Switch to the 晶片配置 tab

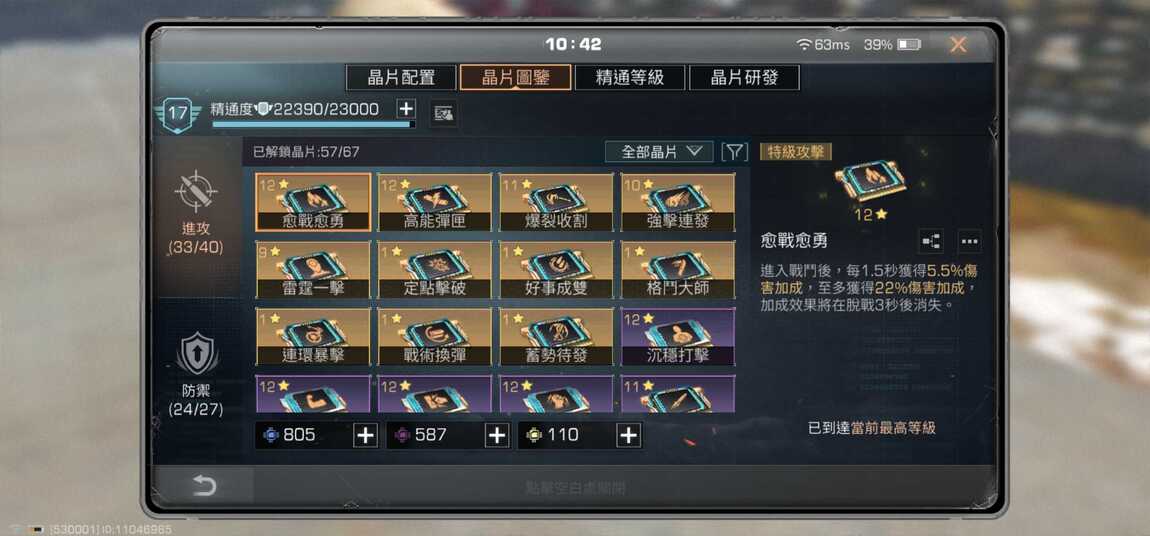[x=401, y=78]
